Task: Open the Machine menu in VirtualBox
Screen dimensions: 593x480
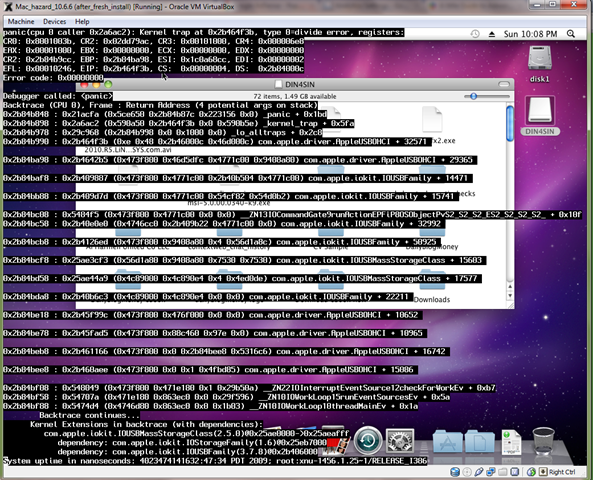Action: pos(21,22)
